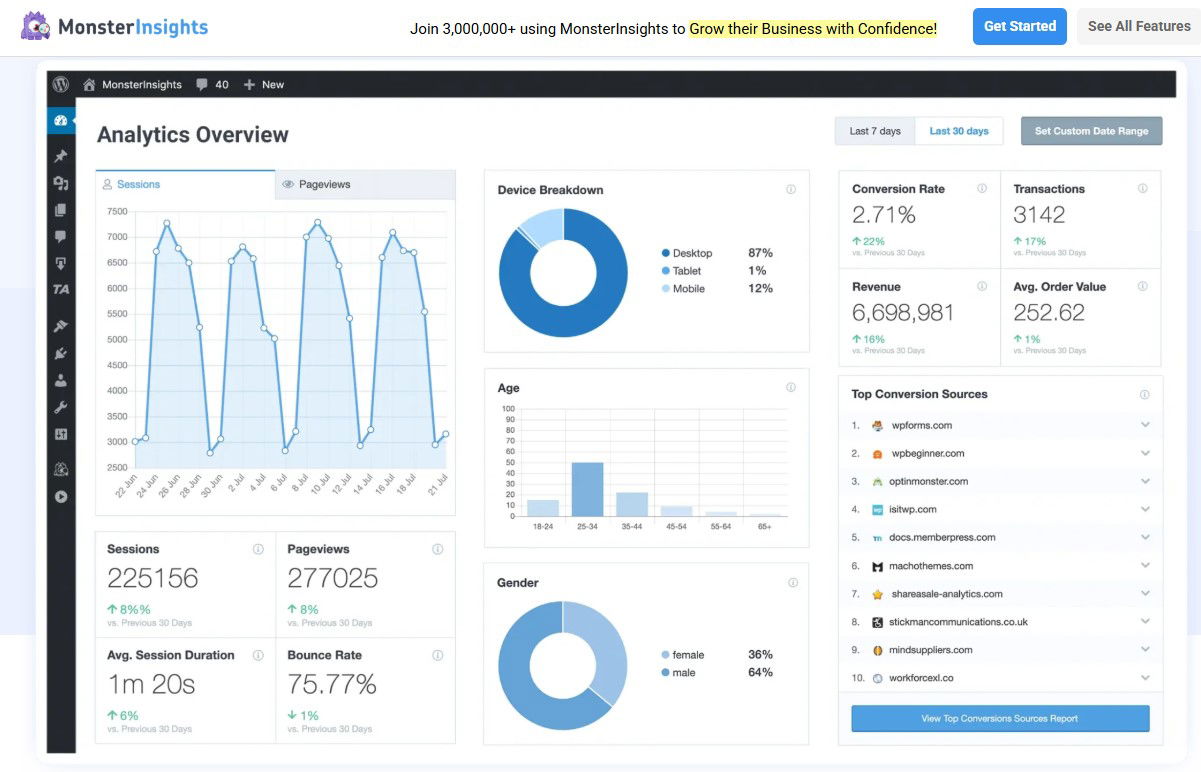Select the Last 30 days option
Viewport: 1201px width, 772px height.
click(958, 130)
